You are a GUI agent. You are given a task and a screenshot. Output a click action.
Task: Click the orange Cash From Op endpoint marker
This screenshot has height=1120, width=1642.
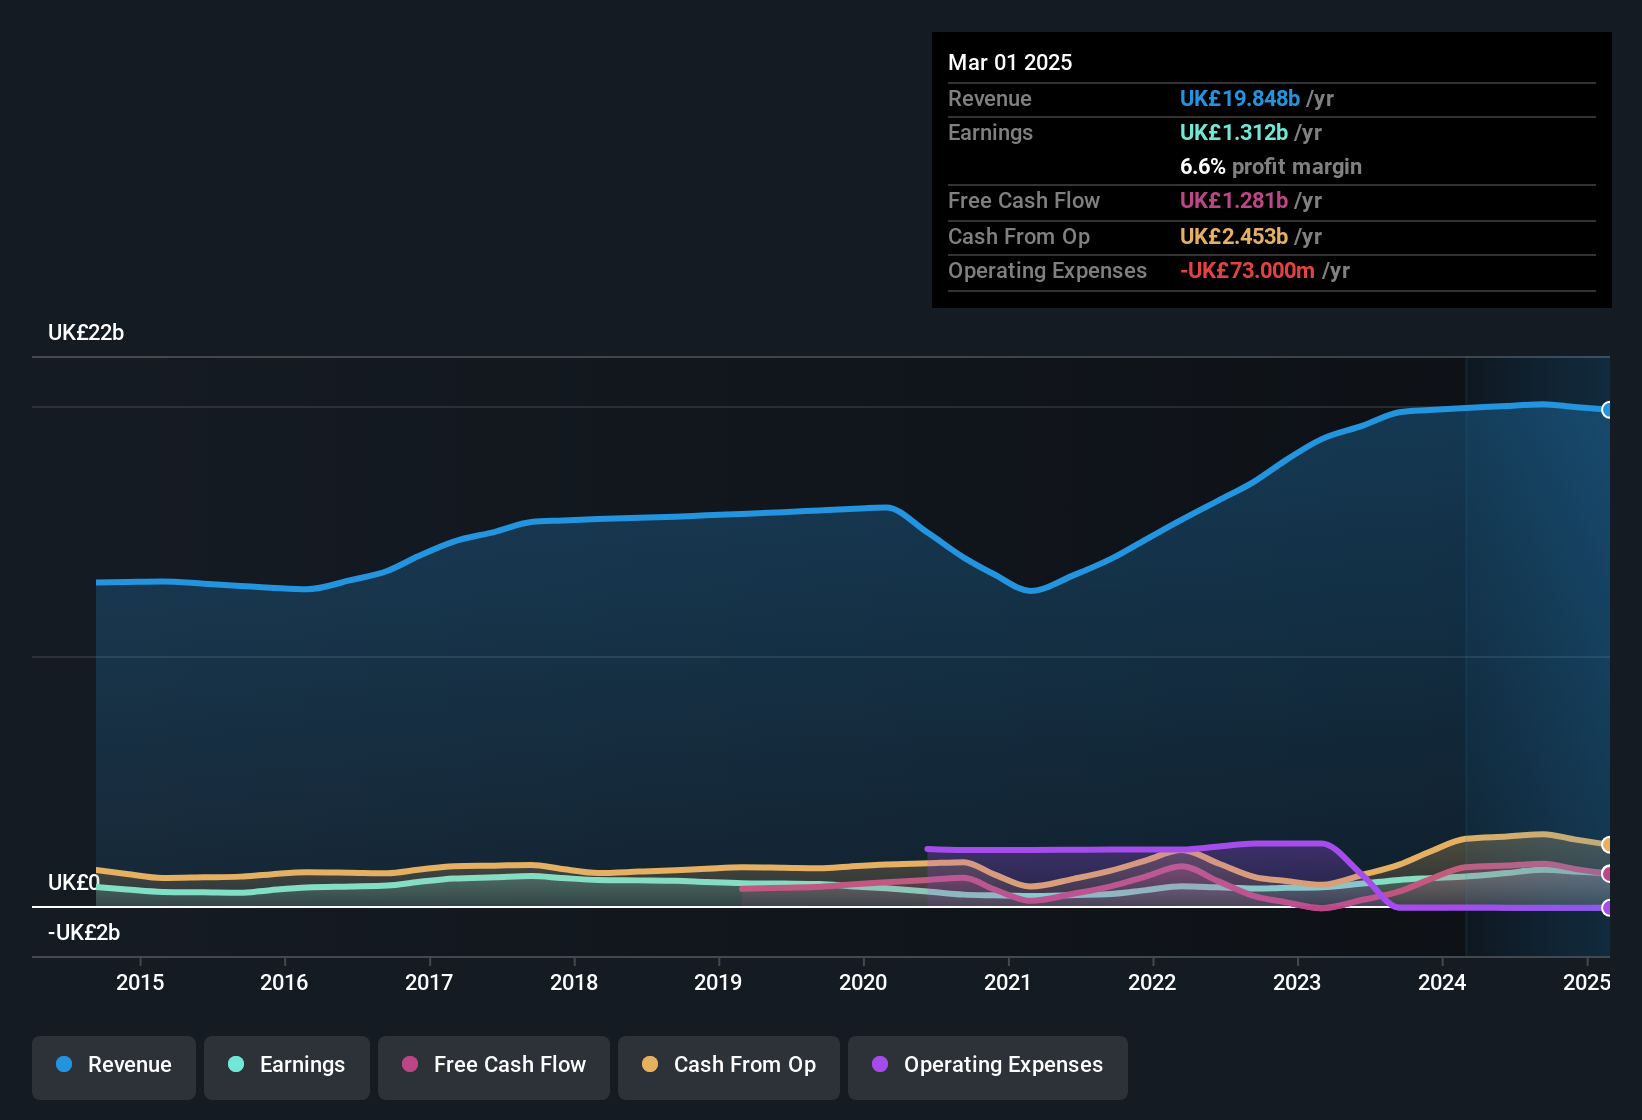[1607, 845]
